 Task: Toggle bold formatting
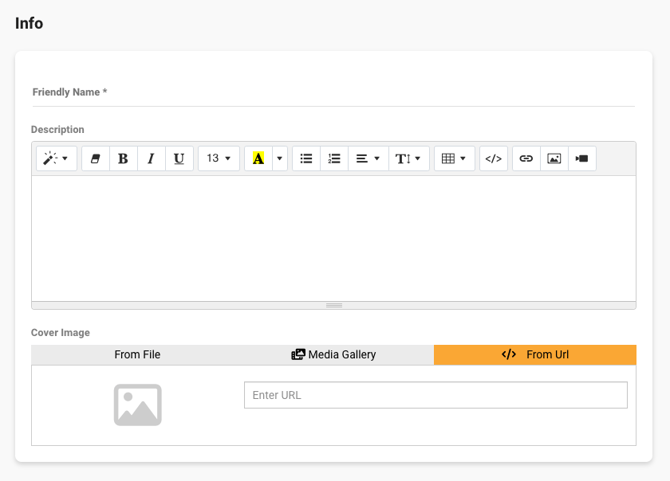(x=123, y=158)
